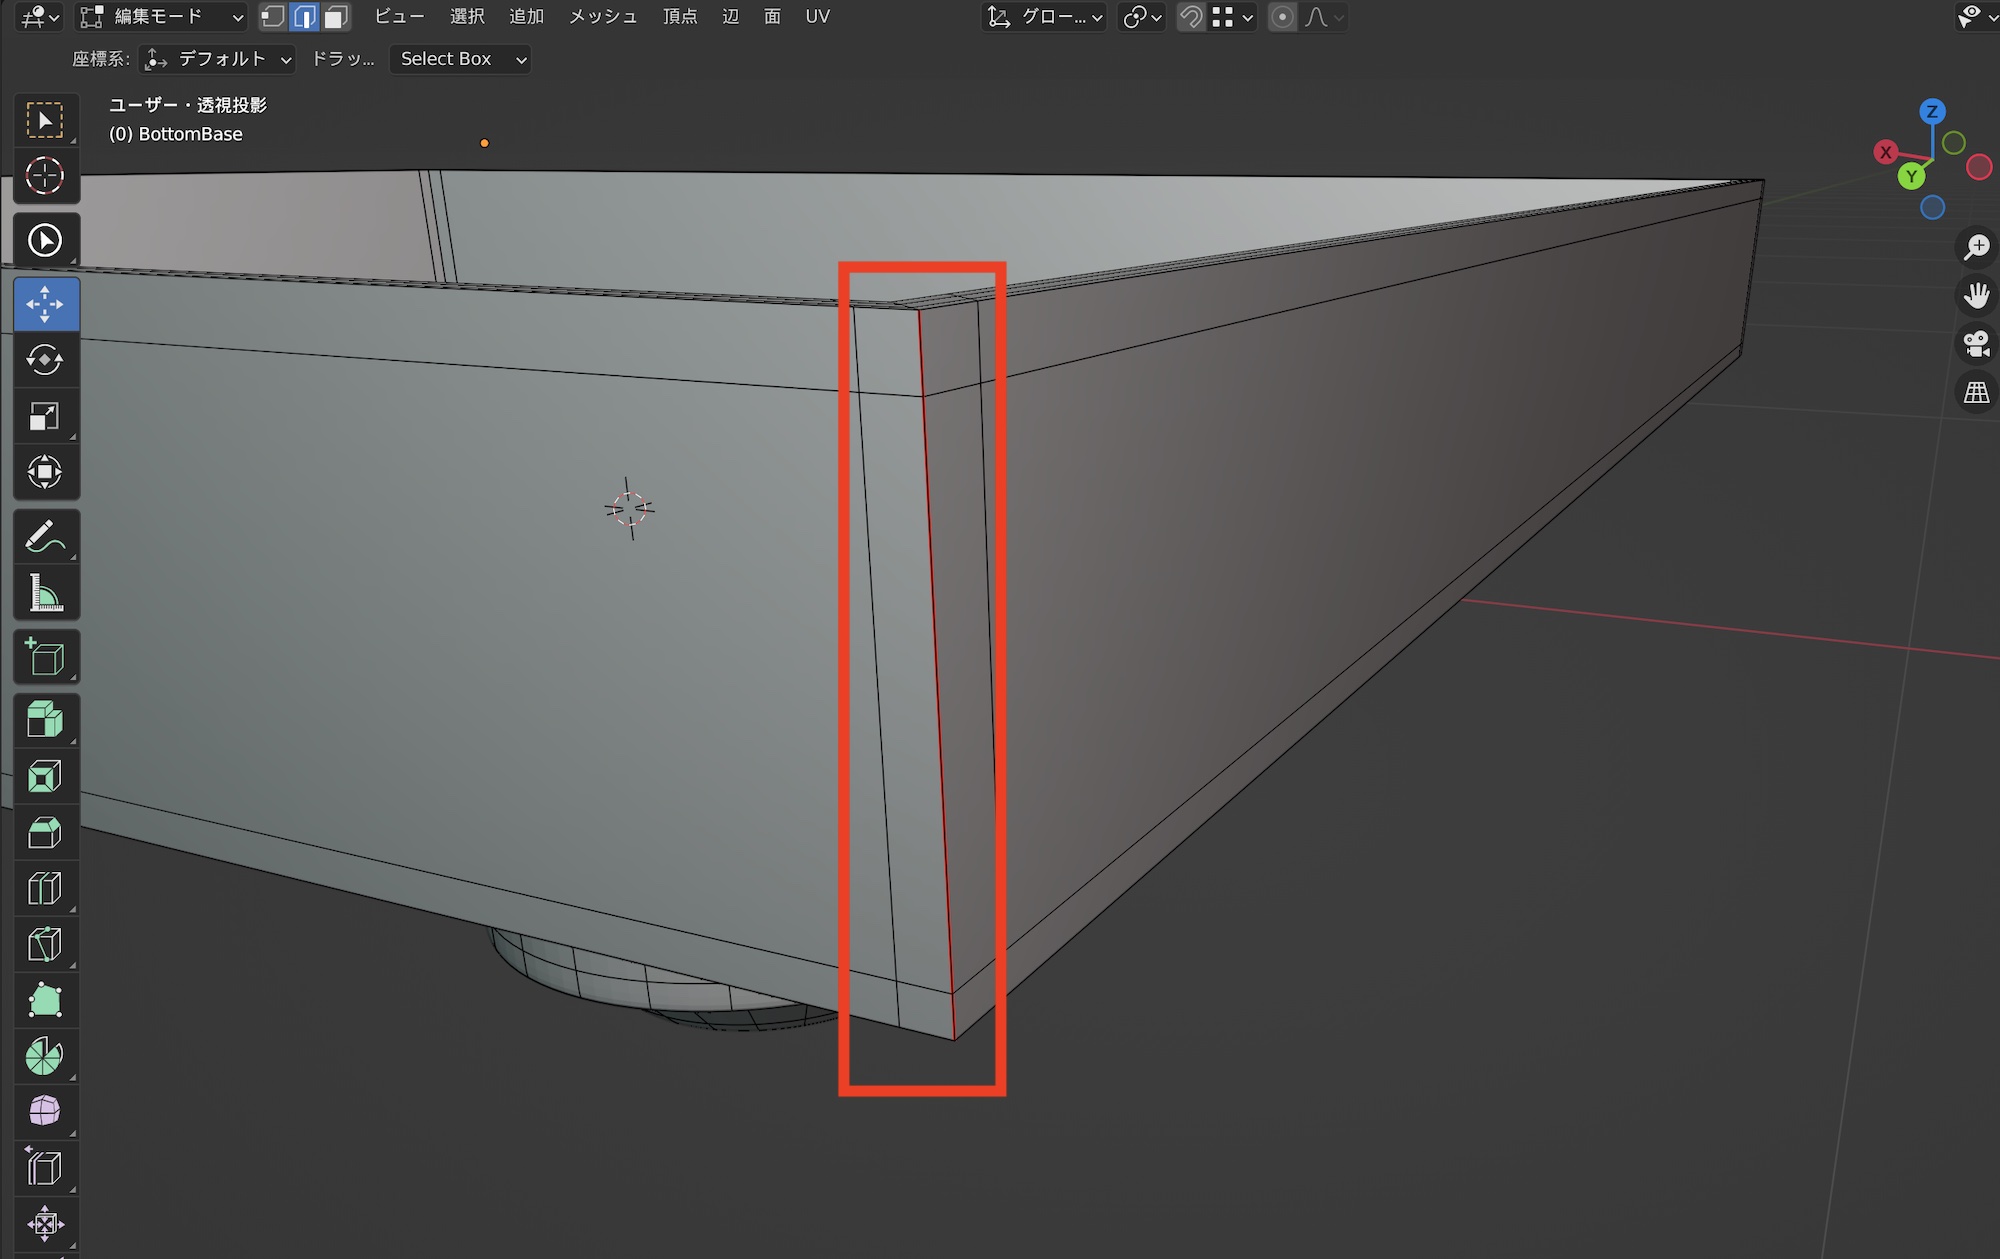
Task: Toggle proportional editing
Action: pyautogui.click(x=1282, y=17)
